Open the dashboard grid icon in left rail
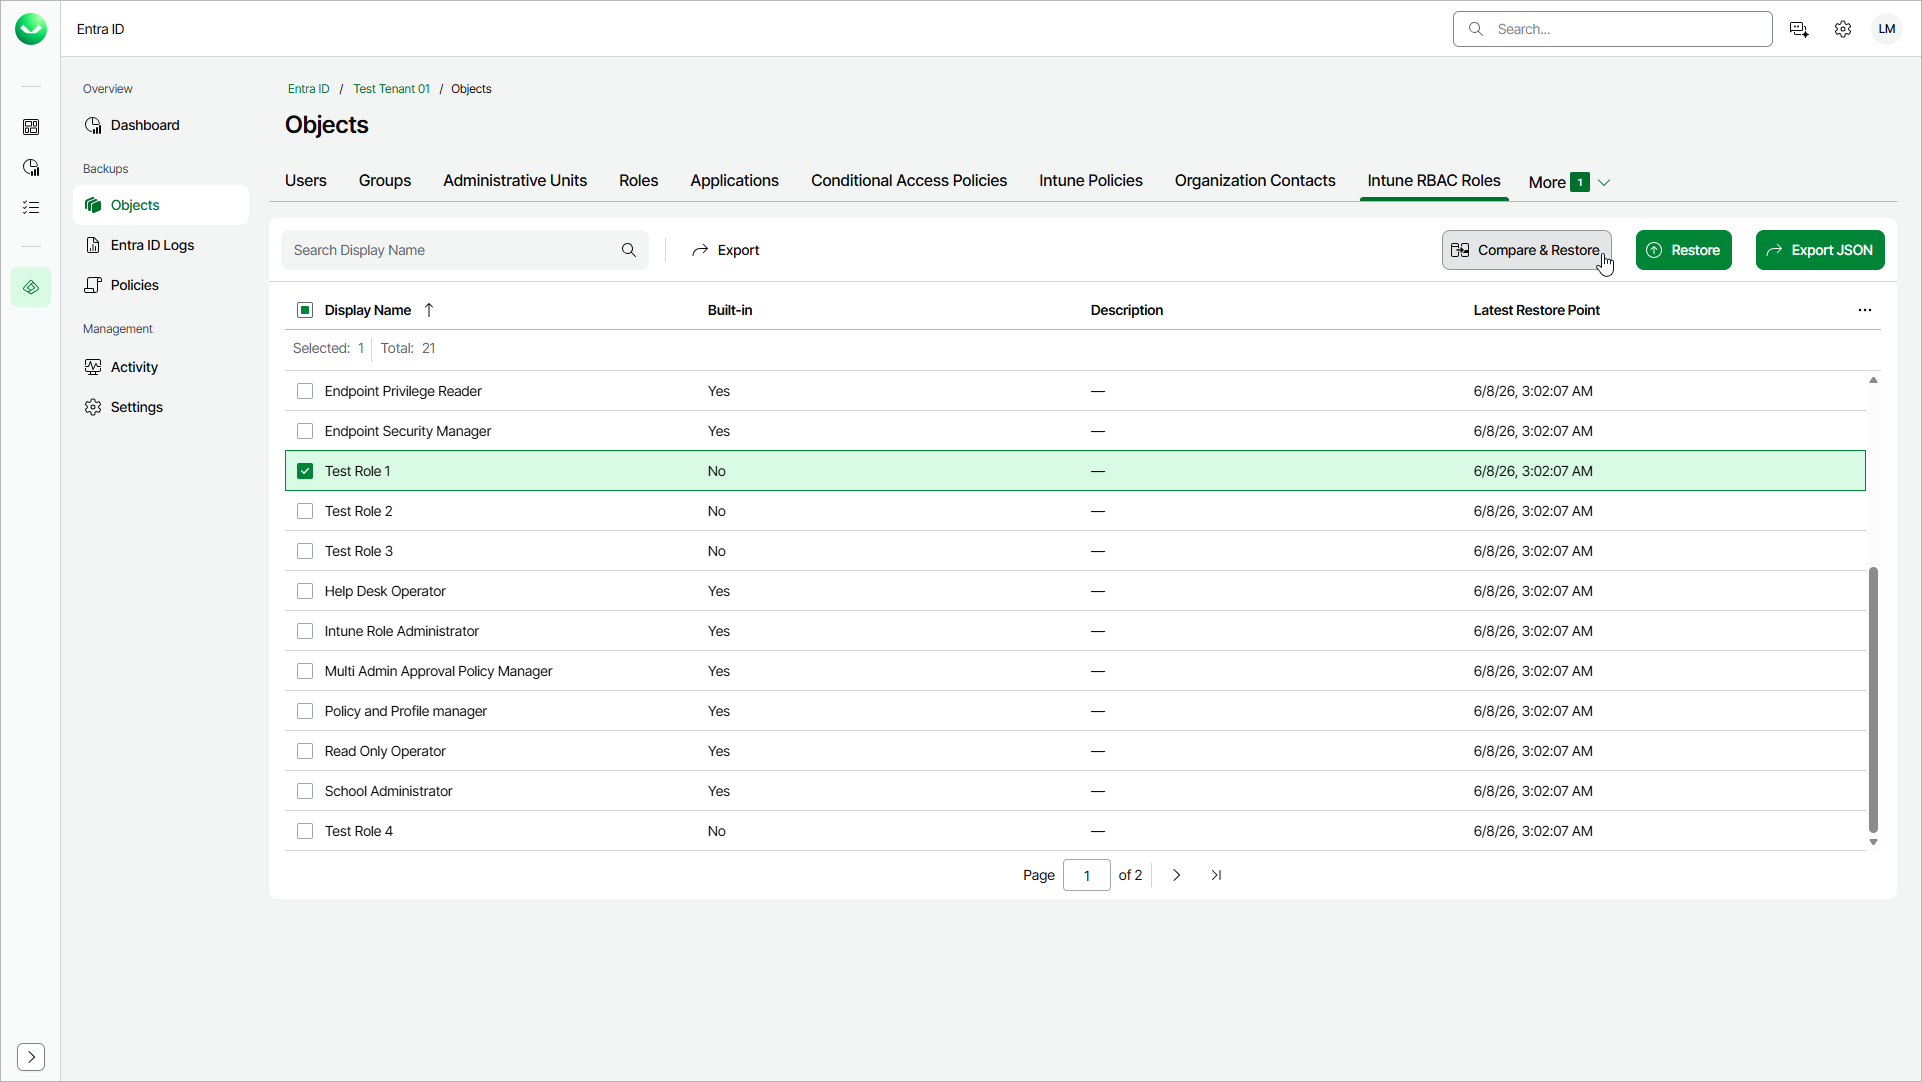This screenshot has width=1922, height=1082. pyautogui.click(x=31, y=127)
